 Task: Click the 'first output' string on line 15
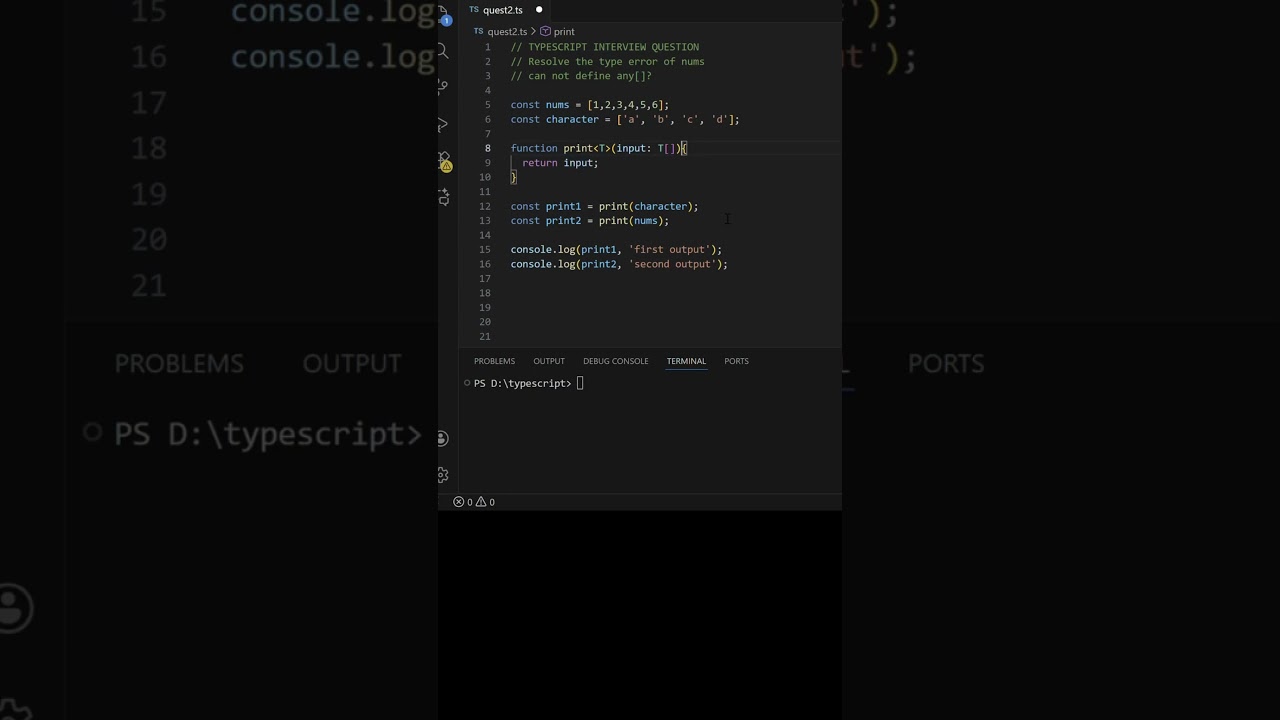669,250
